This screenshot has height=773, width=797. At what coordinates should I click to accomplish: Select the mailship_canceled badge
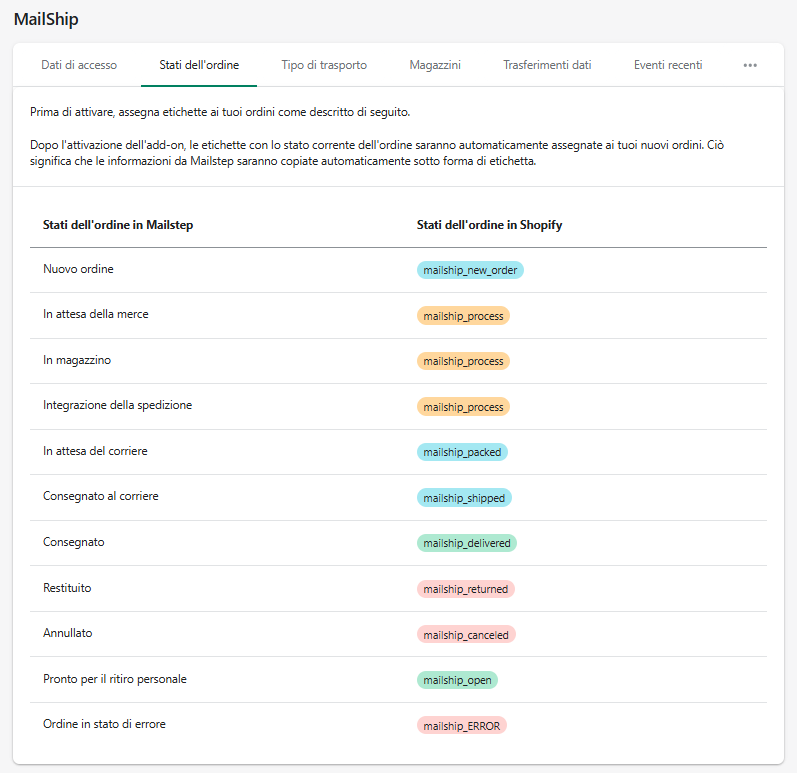(466, 635)
